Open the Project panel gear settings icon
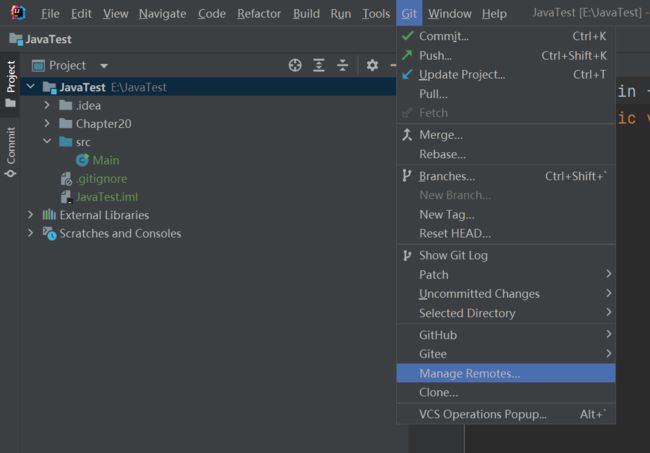 click(x=372, y=65)
